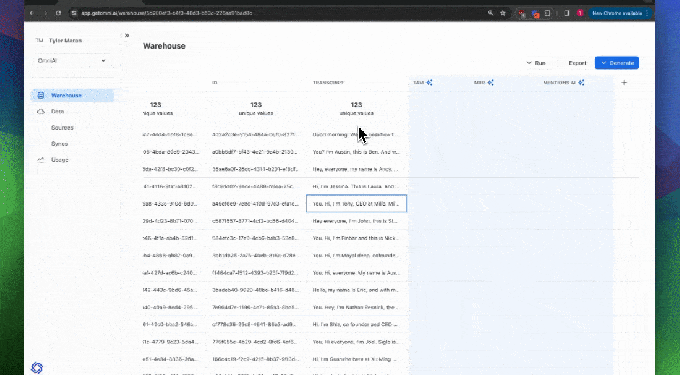
Task: Click the zoom magnifier icon in address bar
Action: click(490, 13)
